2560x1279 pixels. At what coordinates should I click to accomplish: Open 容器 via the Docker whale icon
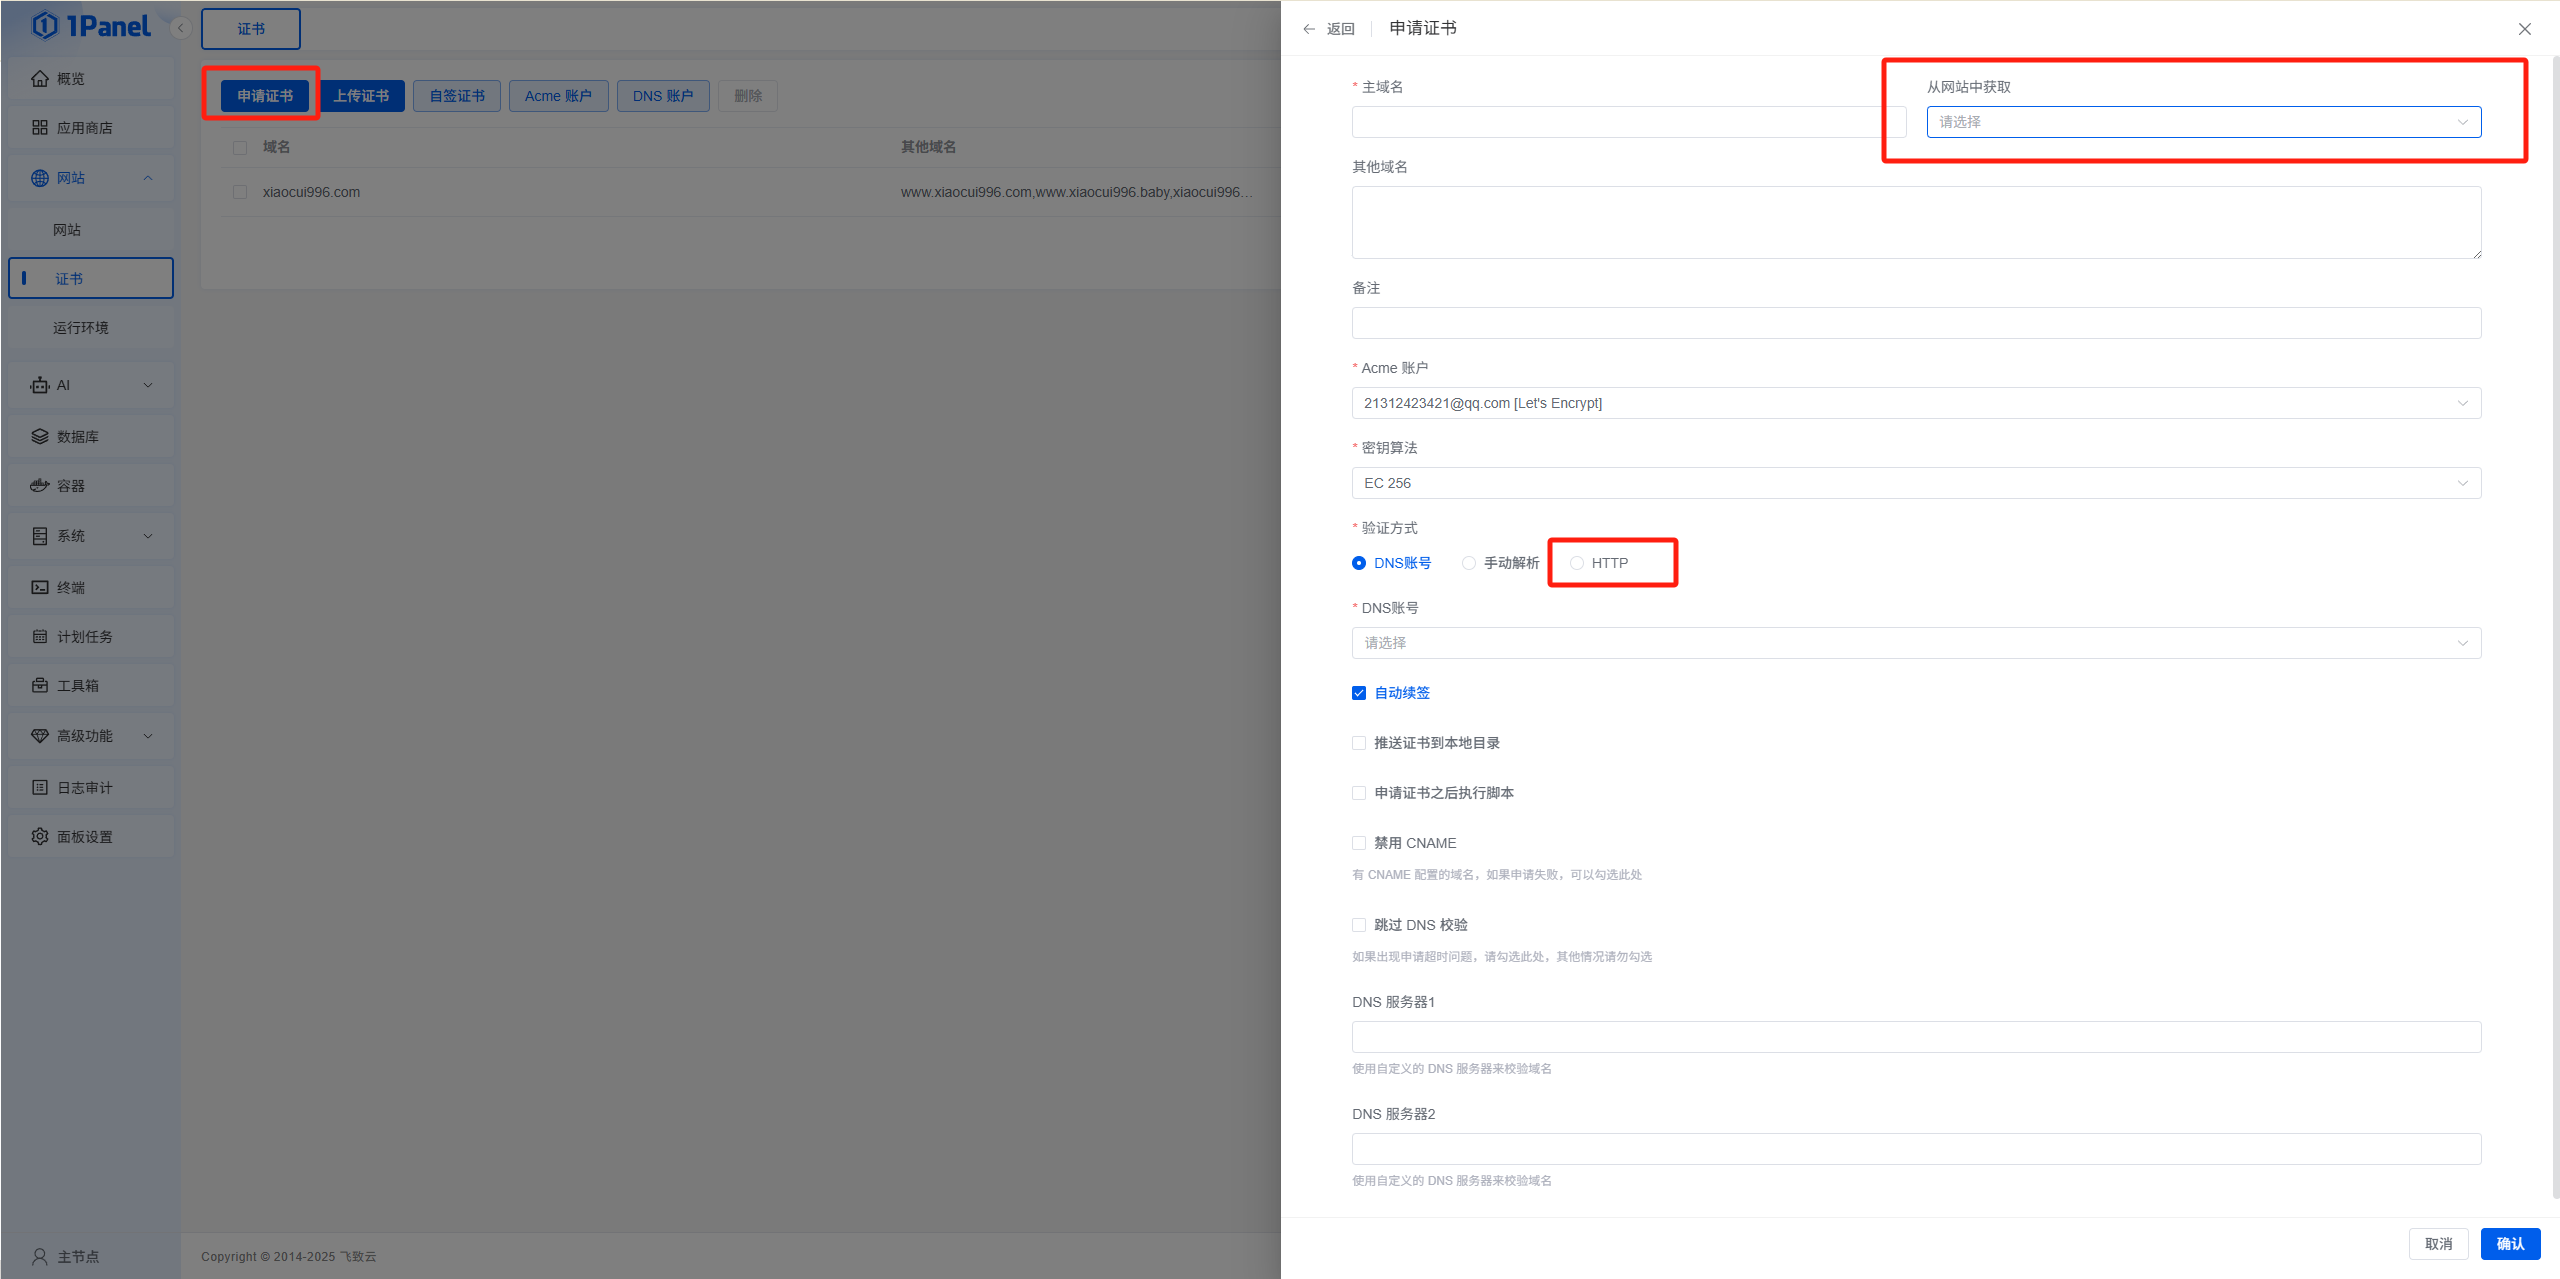click(x=40, y=486)
